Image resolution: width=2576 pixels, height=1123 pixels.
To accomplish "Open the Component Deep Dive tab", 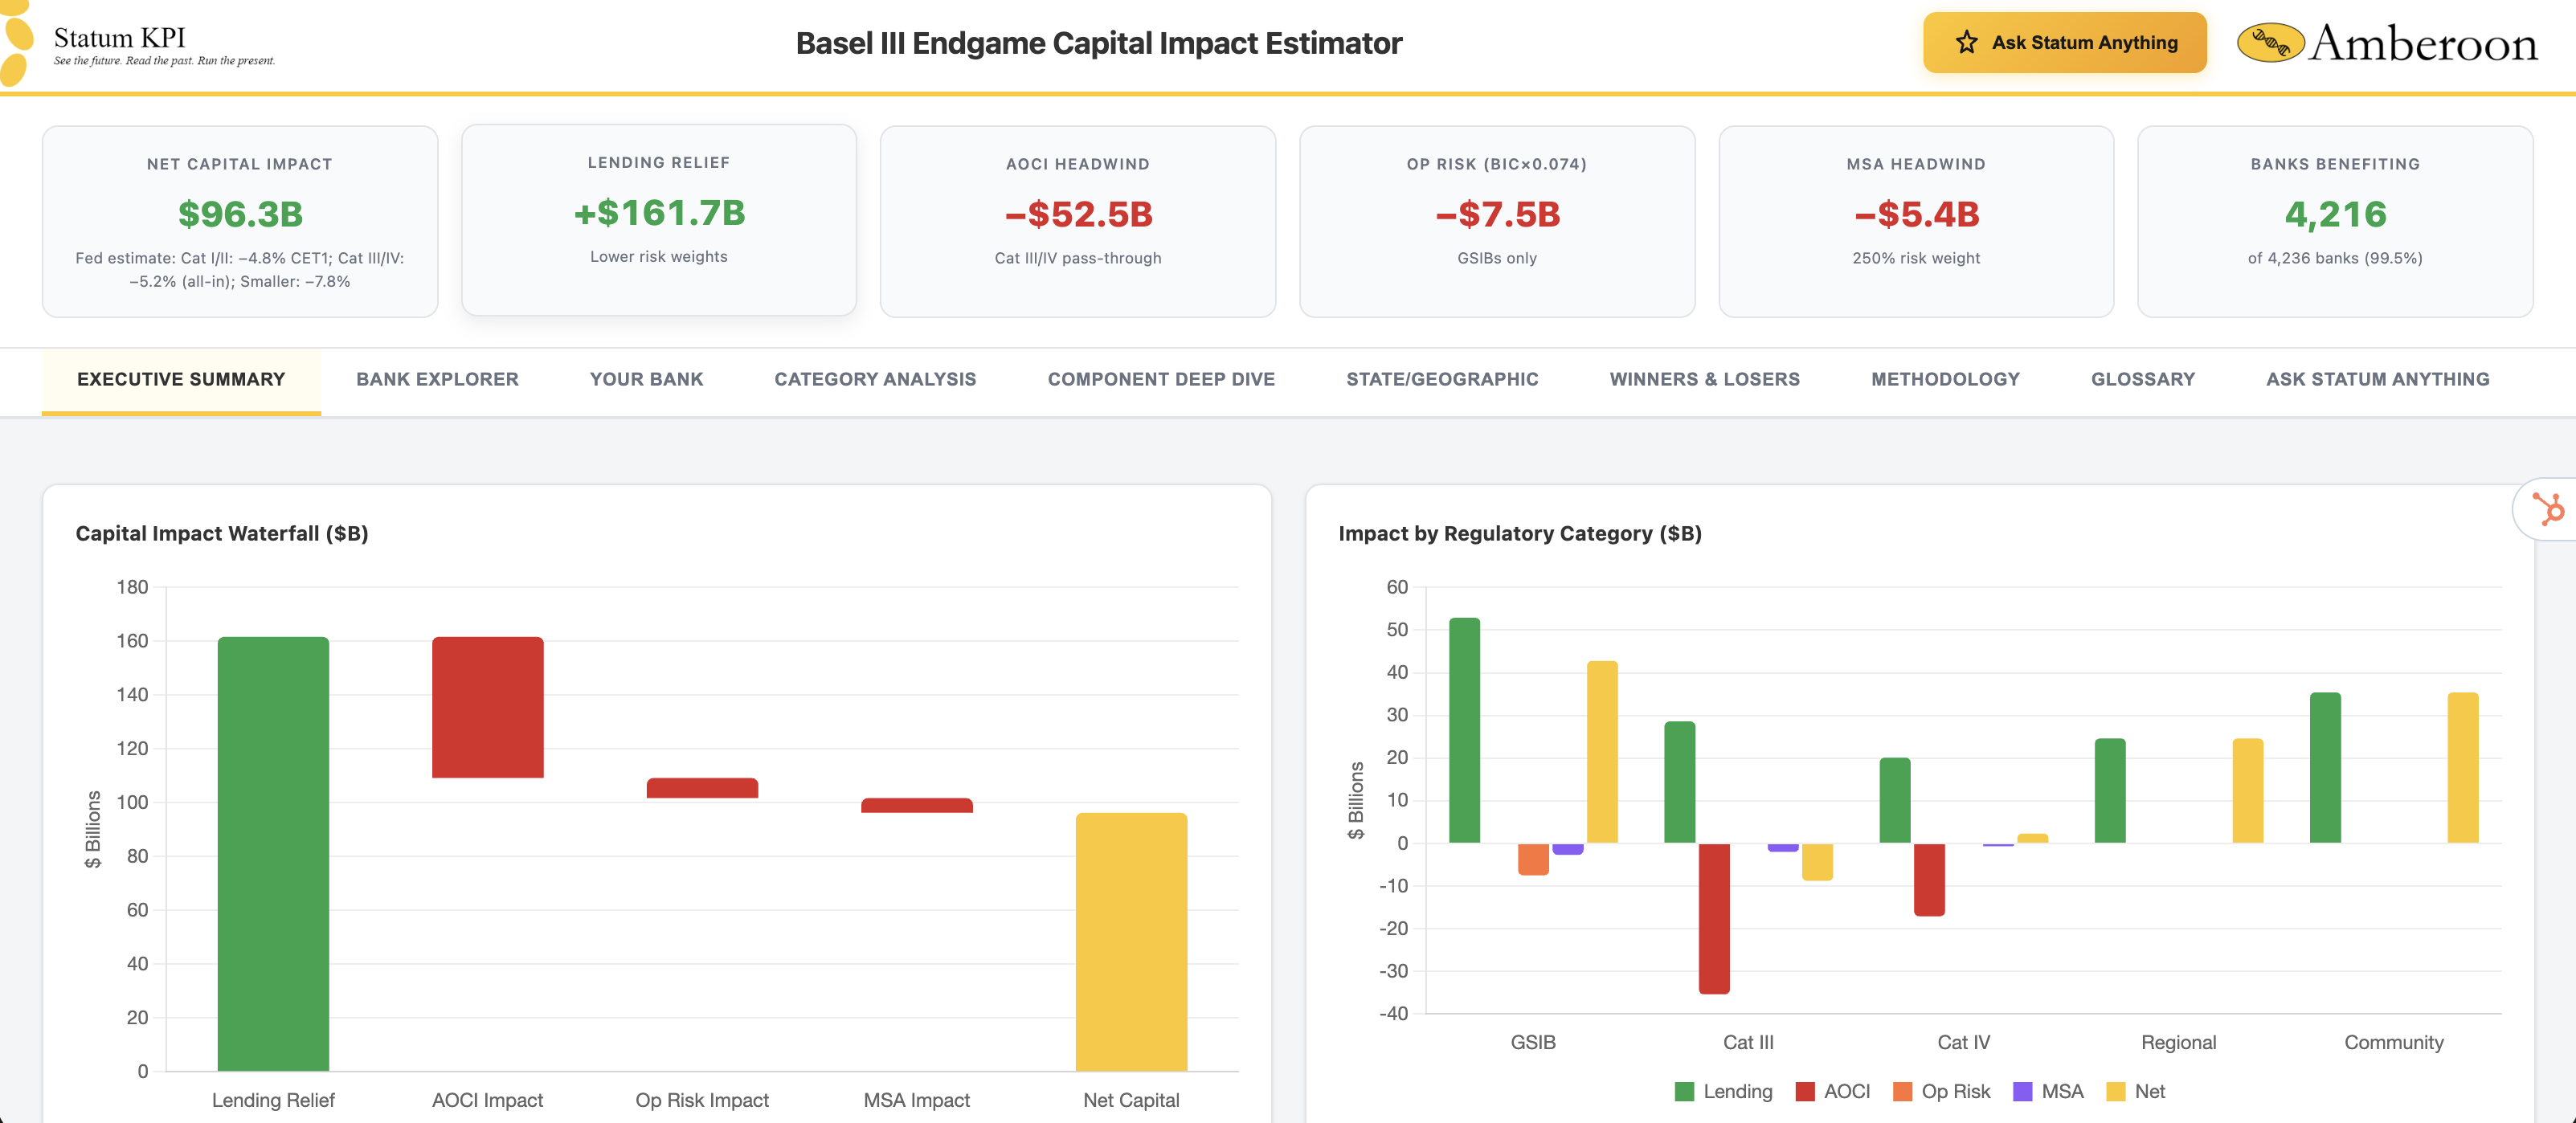I will coord(1160,379).
